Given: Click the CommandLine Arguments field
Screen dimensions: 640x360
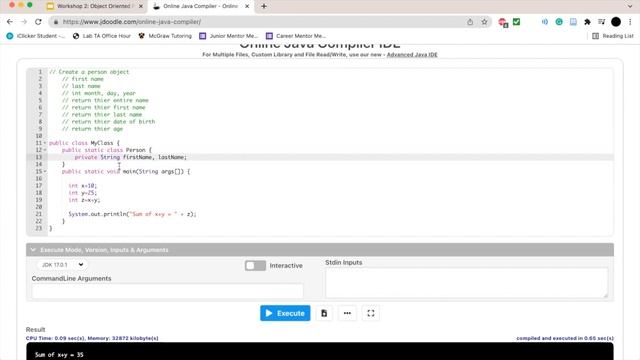Looking at the screenshot, I should (167, 291).
